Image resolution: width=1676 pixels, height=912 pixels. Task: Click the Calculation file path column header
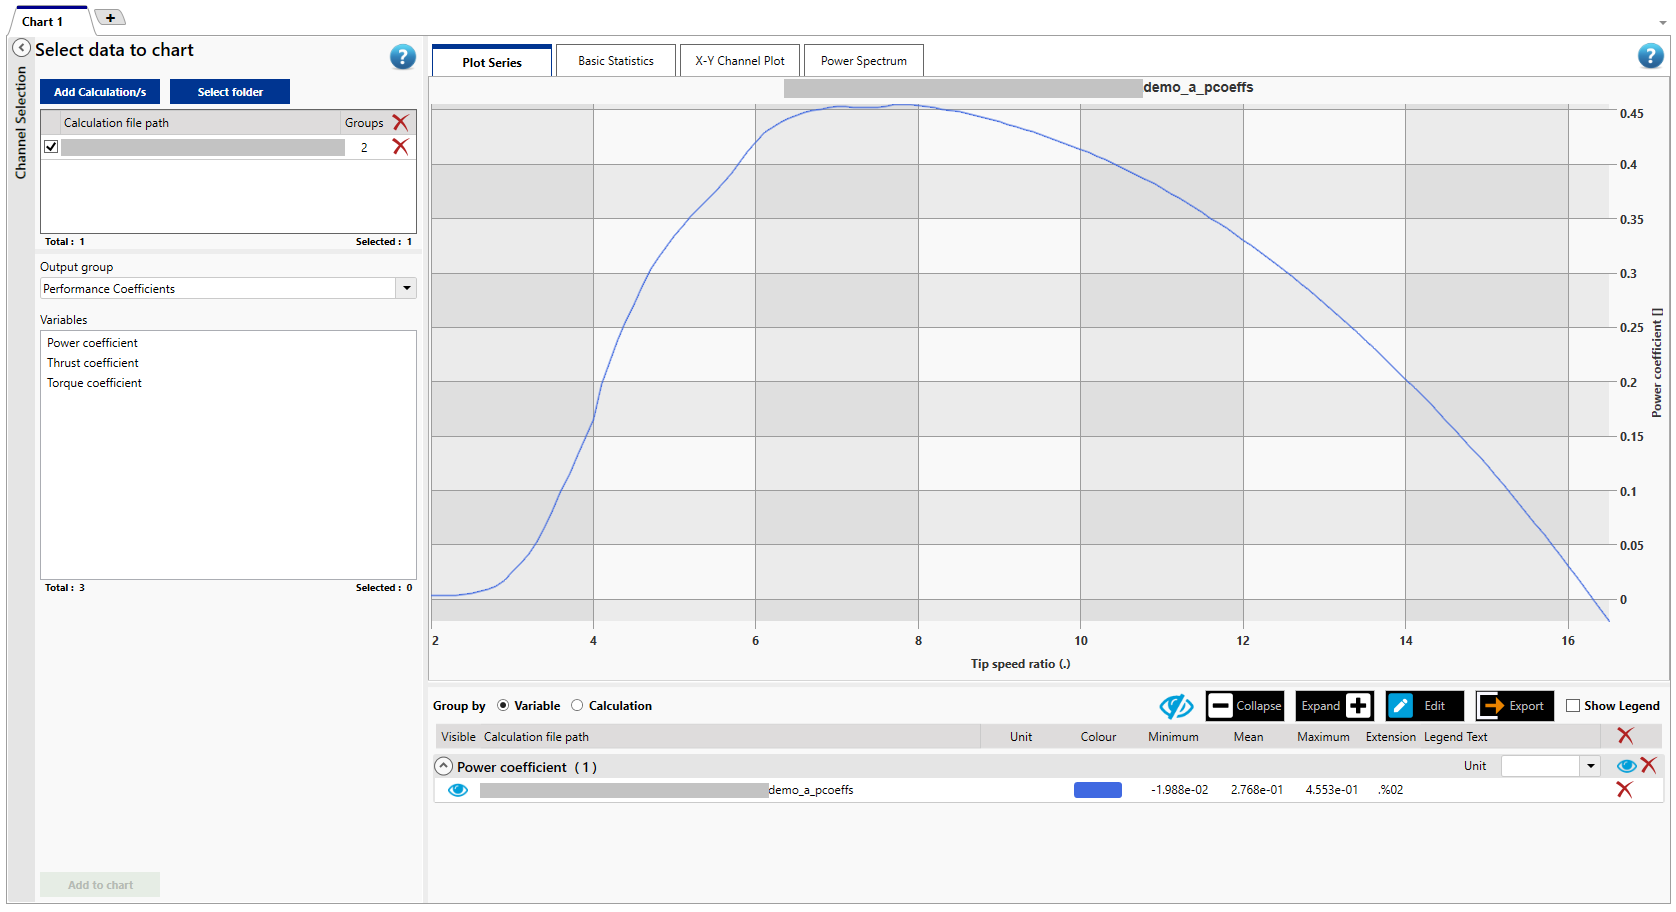tap(116, 123)
